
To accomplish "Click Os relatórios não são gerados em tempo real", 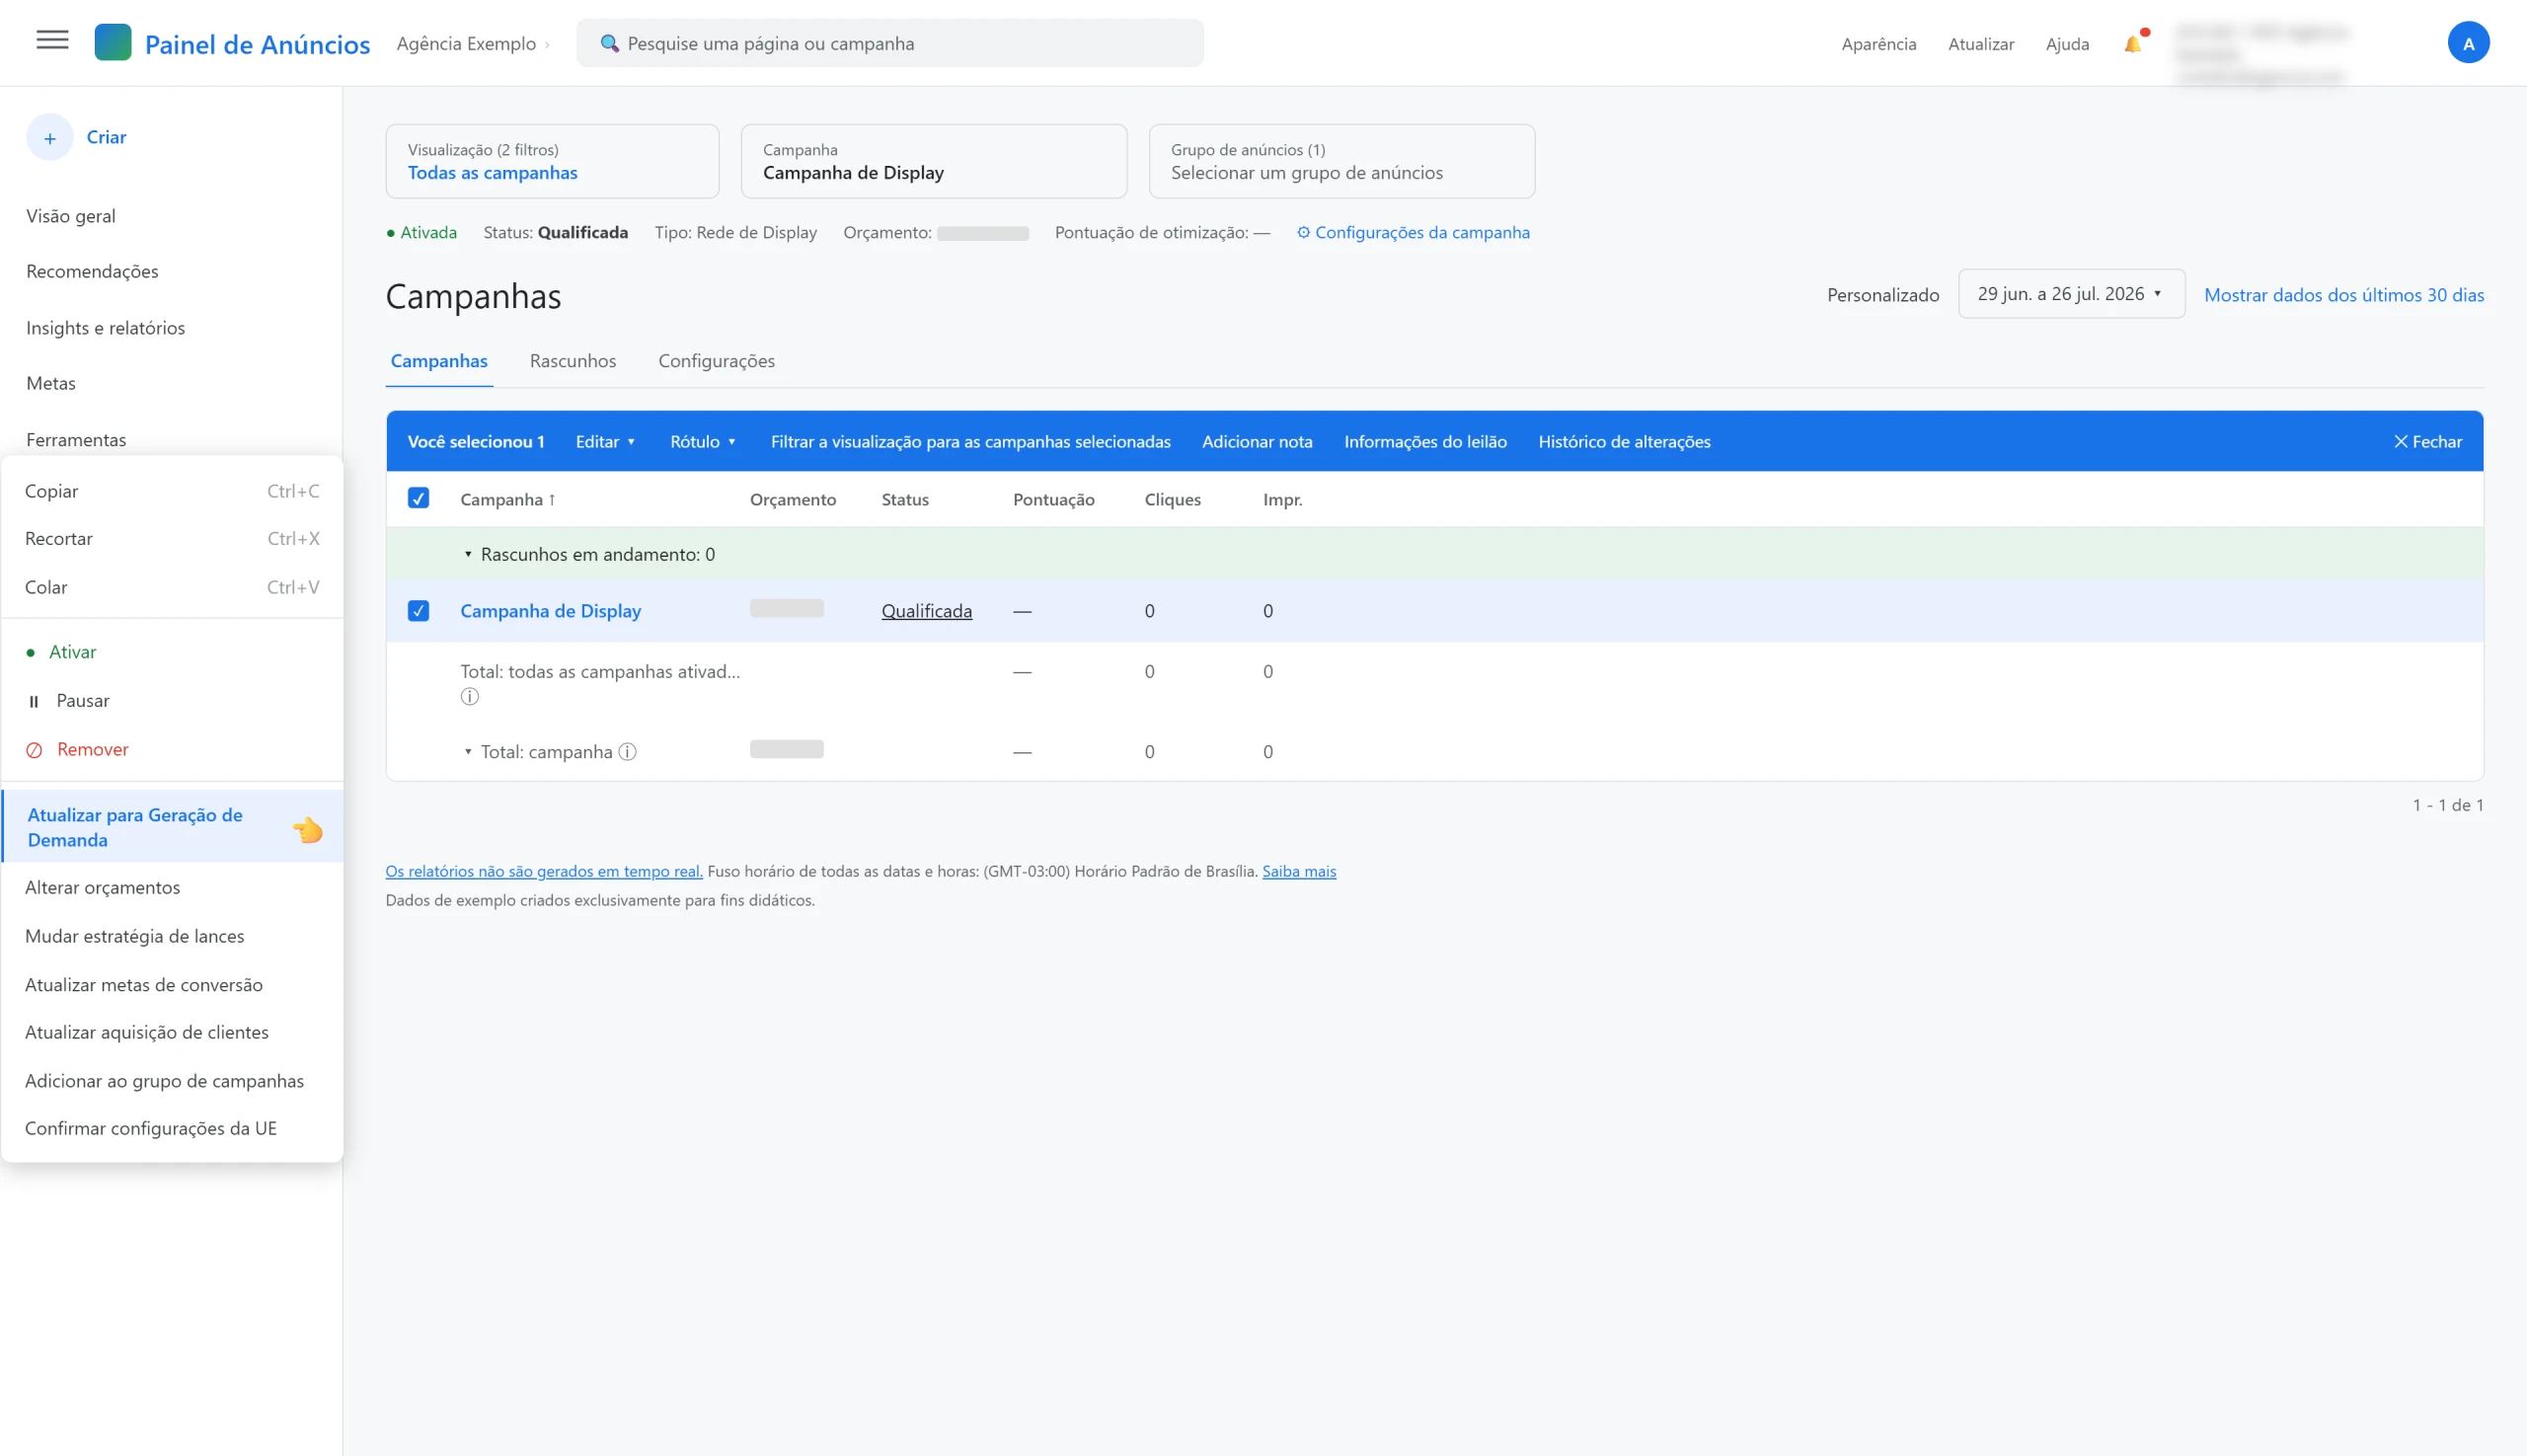I will 544,872.
